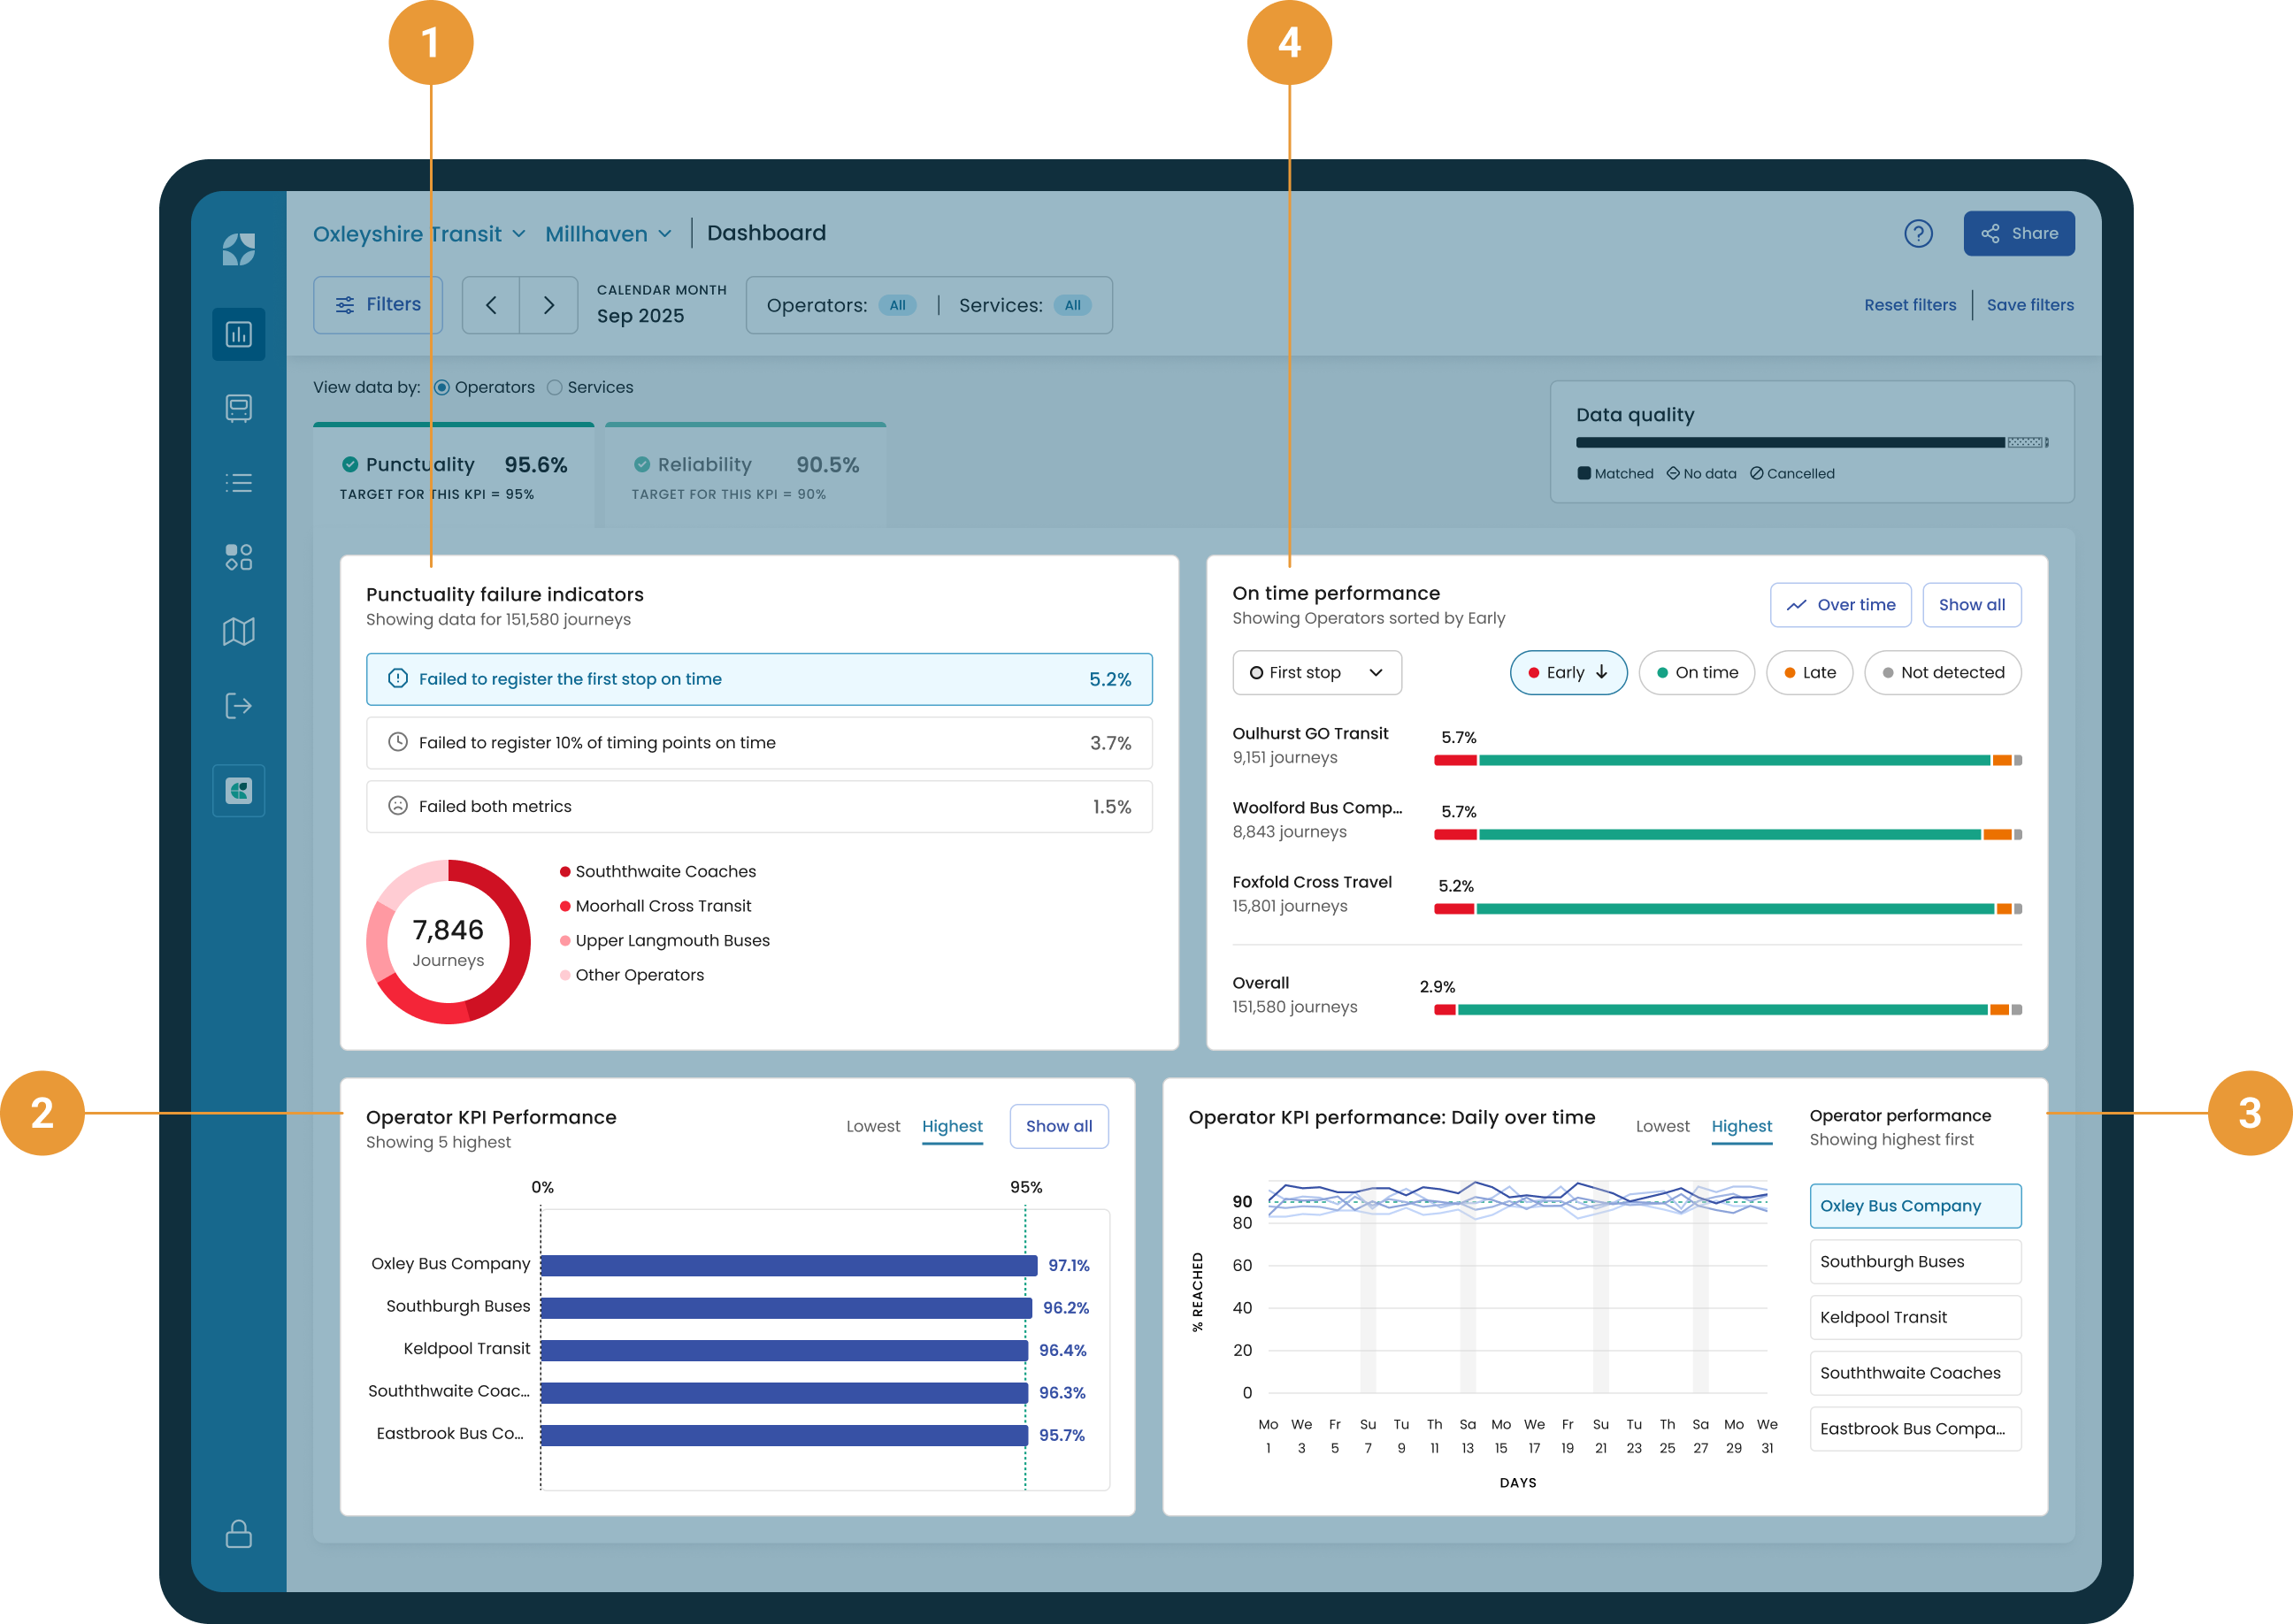This screenshot has height=1624, width=2293.
Task: Toggle the Late status filter pill
Action: point(1808,673)
